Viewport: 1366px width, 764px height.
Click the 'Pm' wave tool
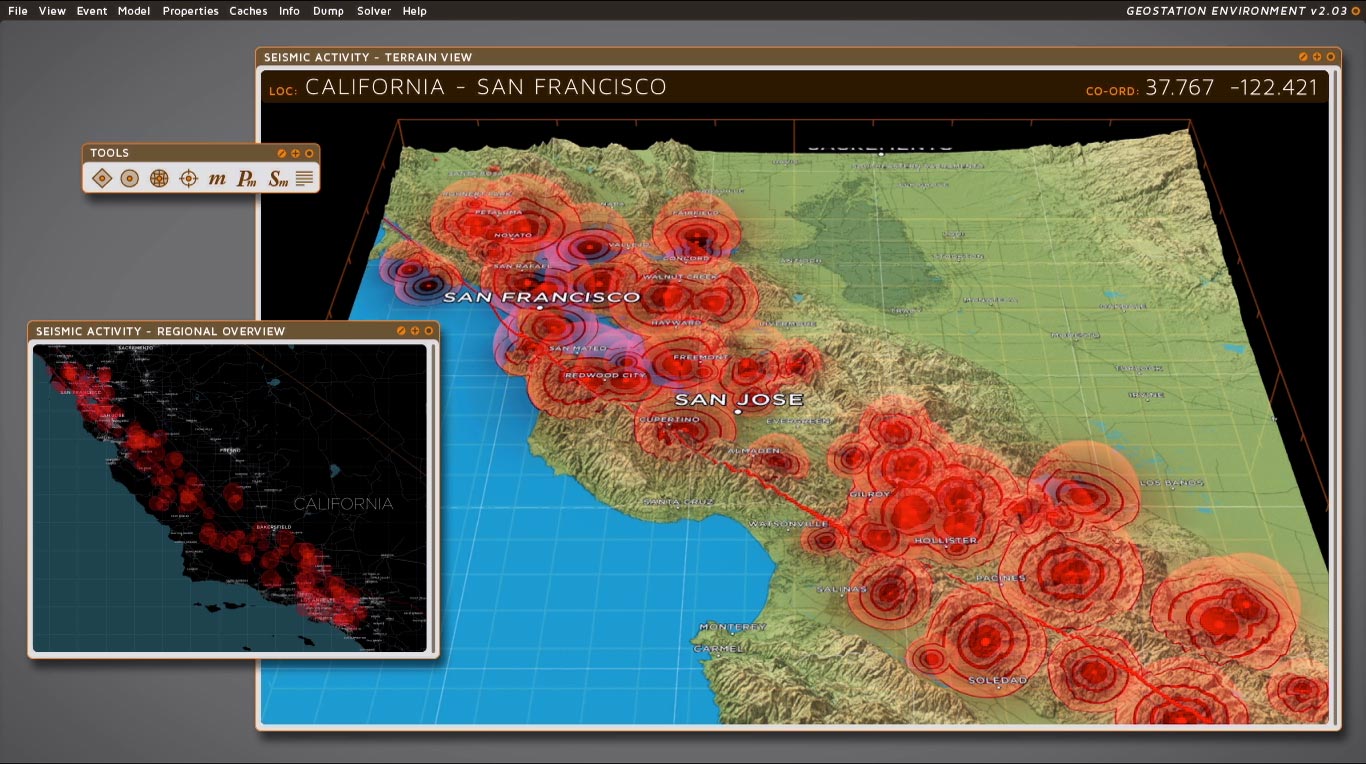pos(247,179)
